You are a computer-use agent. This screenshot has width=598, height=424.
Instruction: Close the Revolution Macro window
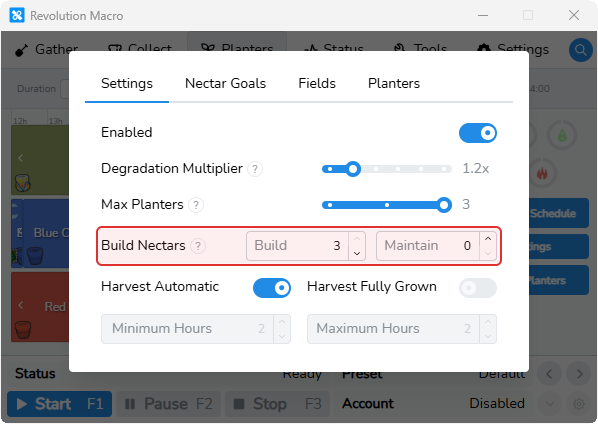click(x=574, y=16)
